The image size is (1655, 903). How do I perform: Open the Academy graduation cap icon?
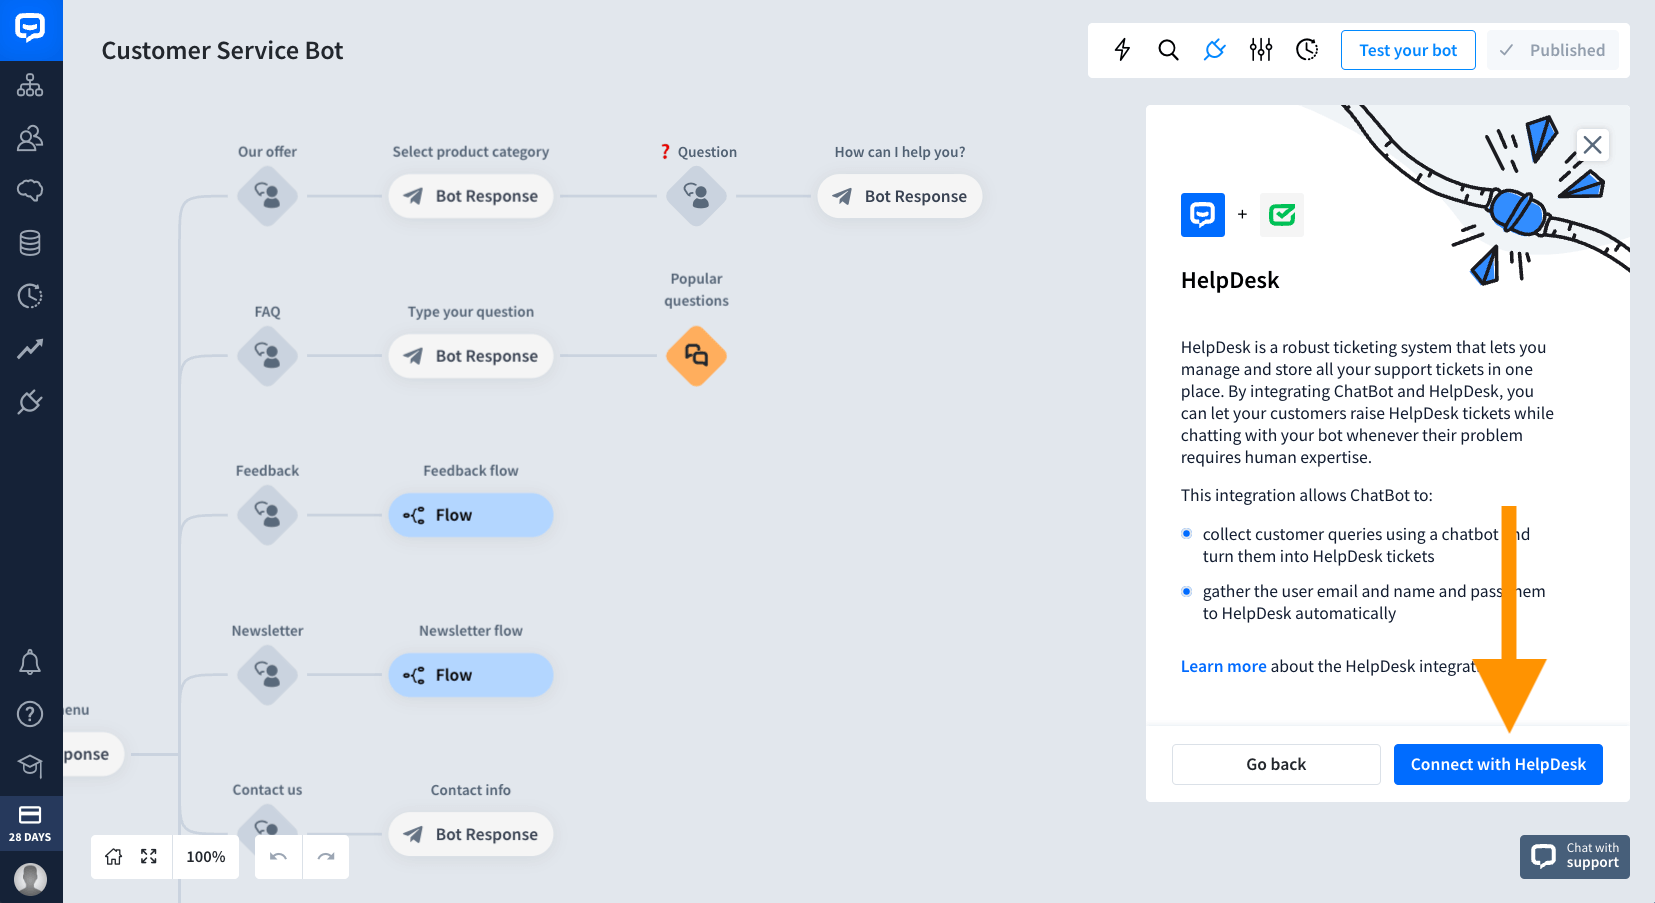pyautogui.click(x=30, y=766)
